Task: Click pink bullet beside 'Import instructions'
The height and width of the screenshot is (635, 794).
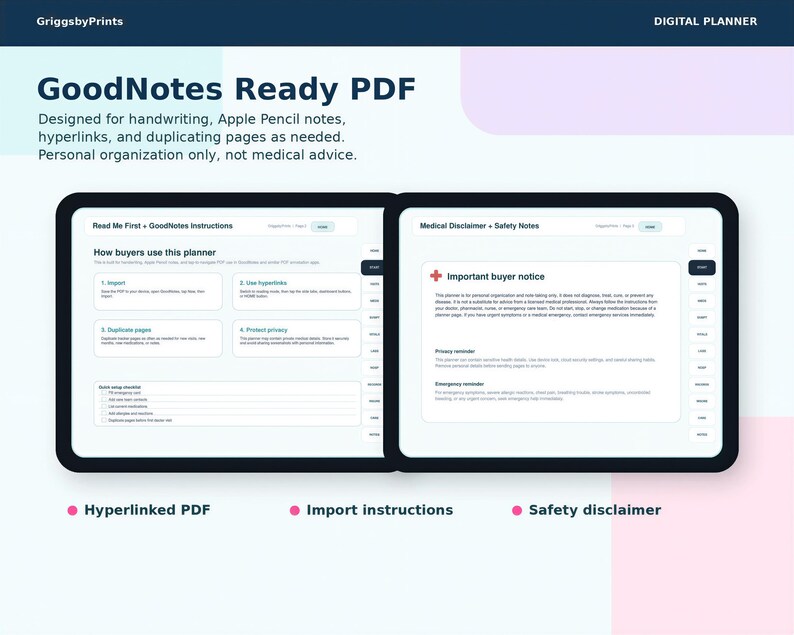Action: pyautogui.click(x=295, y=510)
